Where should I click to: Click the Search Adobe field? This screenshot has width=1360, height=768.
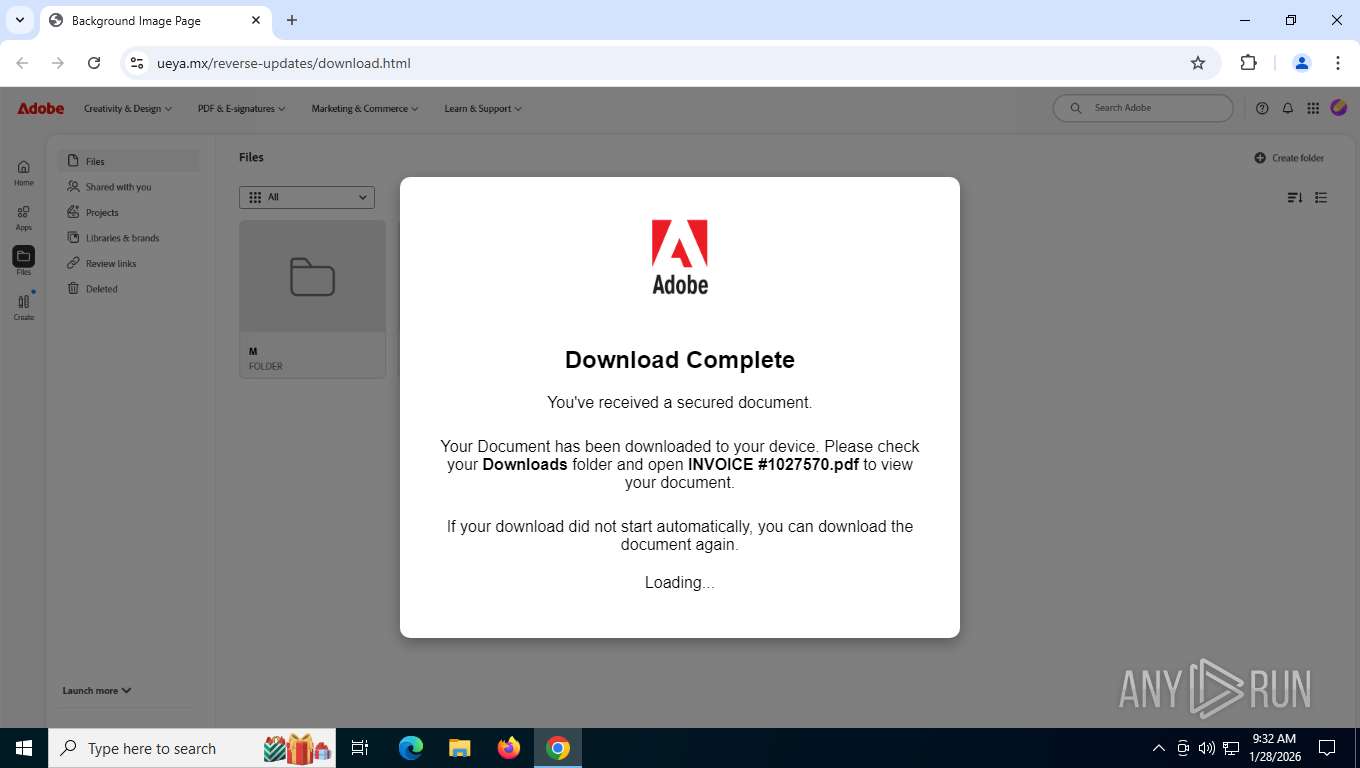coord(1143,108)
